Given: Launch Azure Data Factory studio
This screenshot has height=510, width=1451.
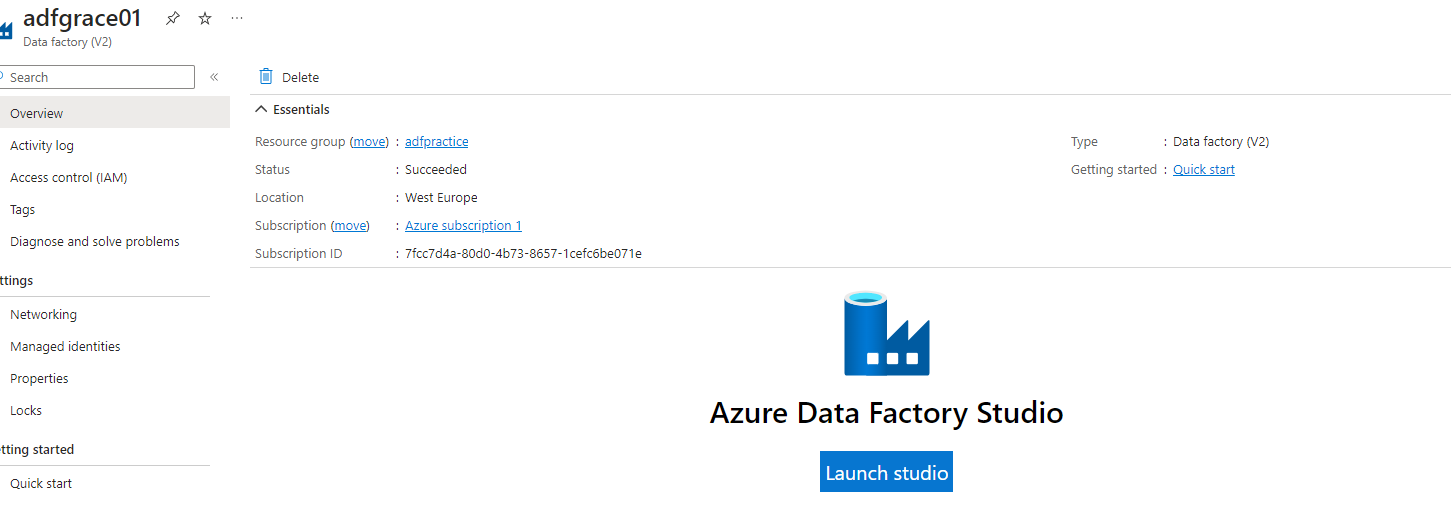Looking at the screenshot, I should tap(886, 473).
